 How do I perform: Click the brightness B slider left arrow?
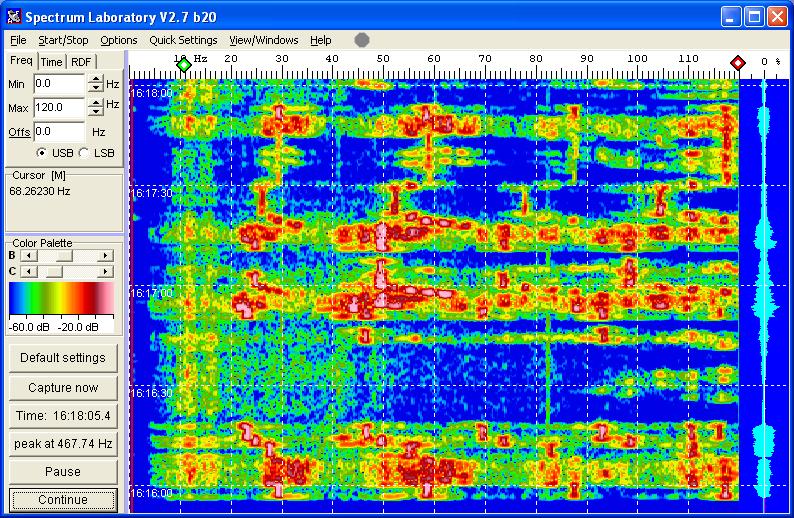pos(29,256)
